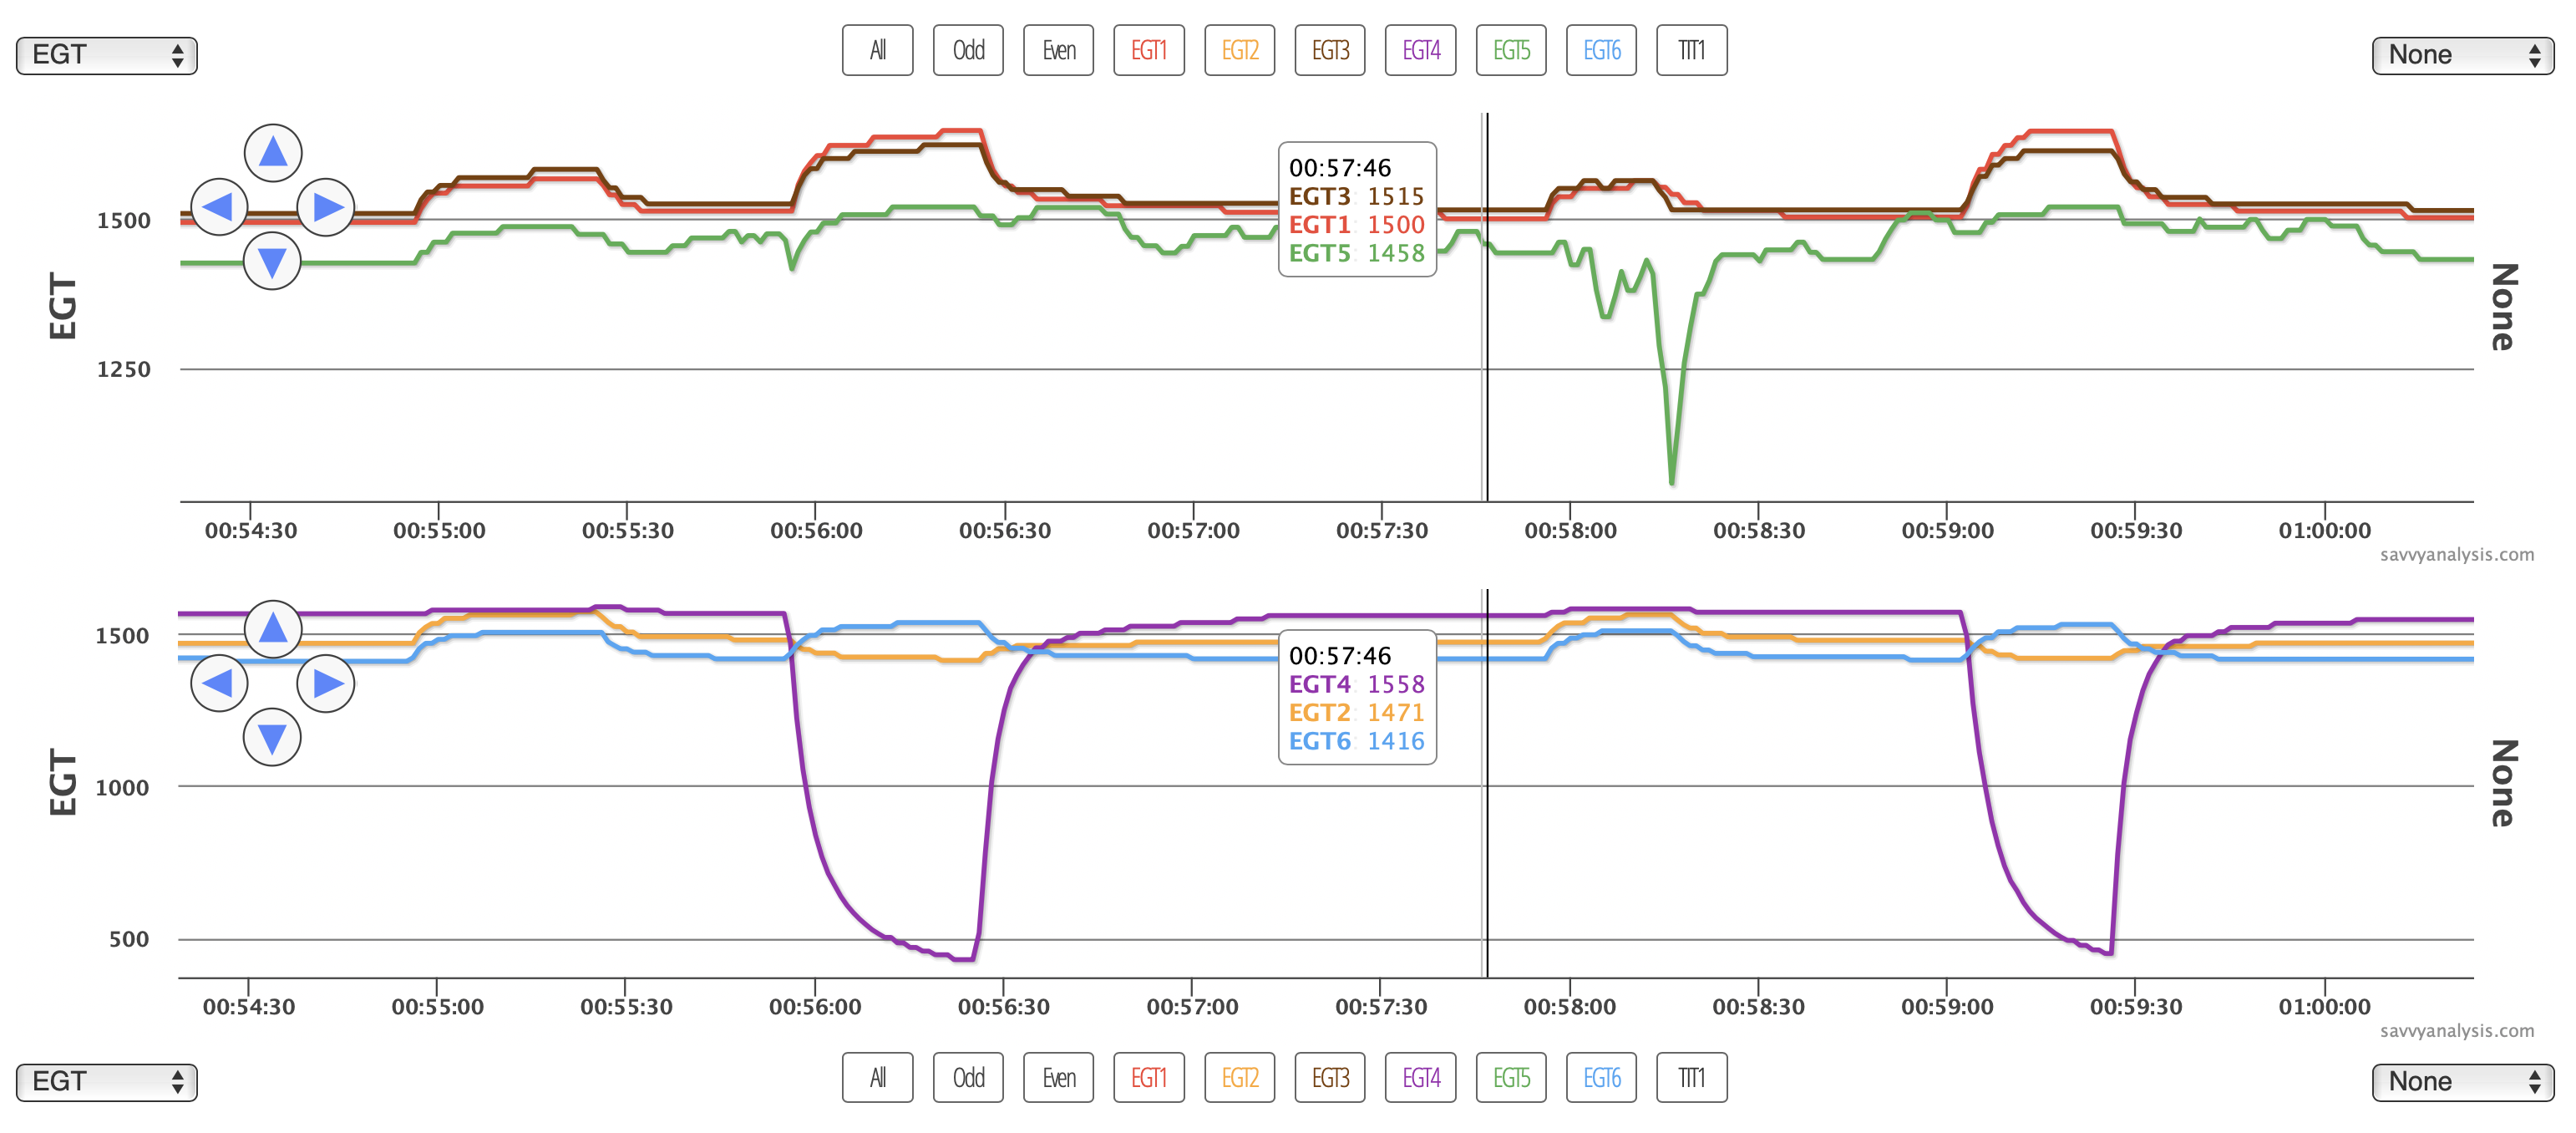Toggle EGT4 series in the bottom button row
Viewport: 2576px width, 1133px height.
[1421, 1077]
